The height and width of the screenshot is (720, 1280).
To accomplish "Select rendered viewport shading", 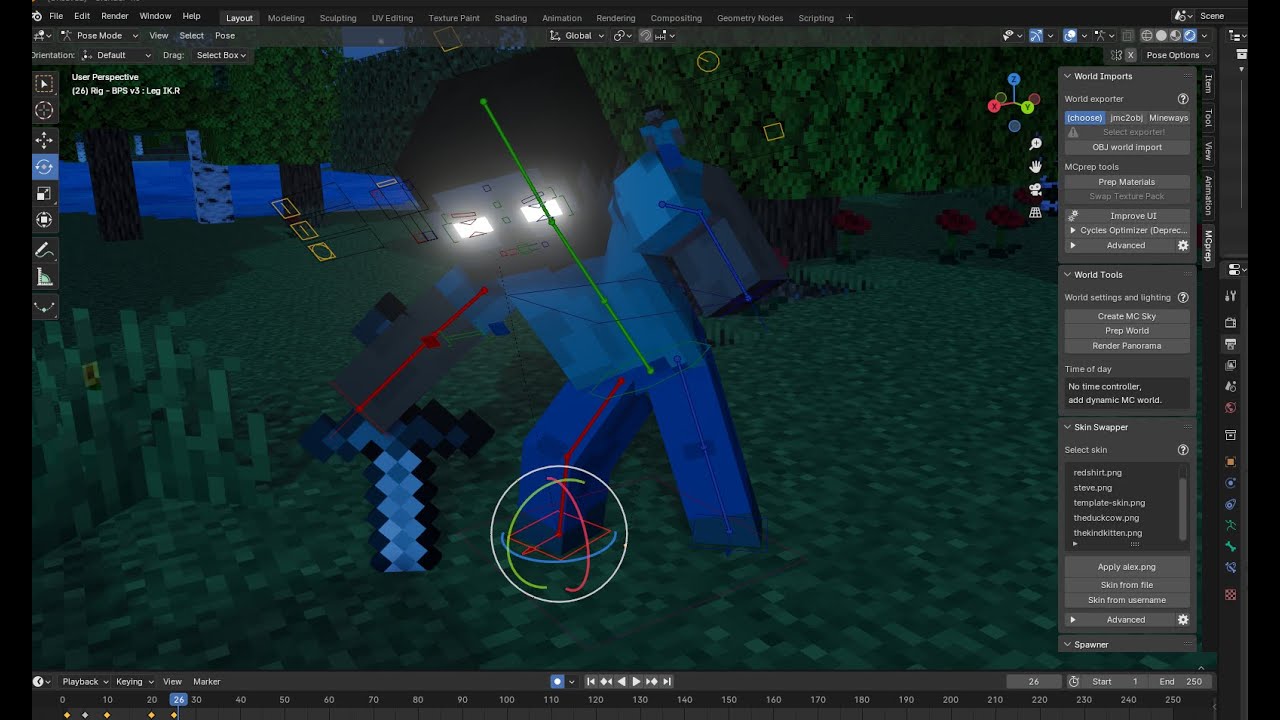I will click(x=1189, y=35).
